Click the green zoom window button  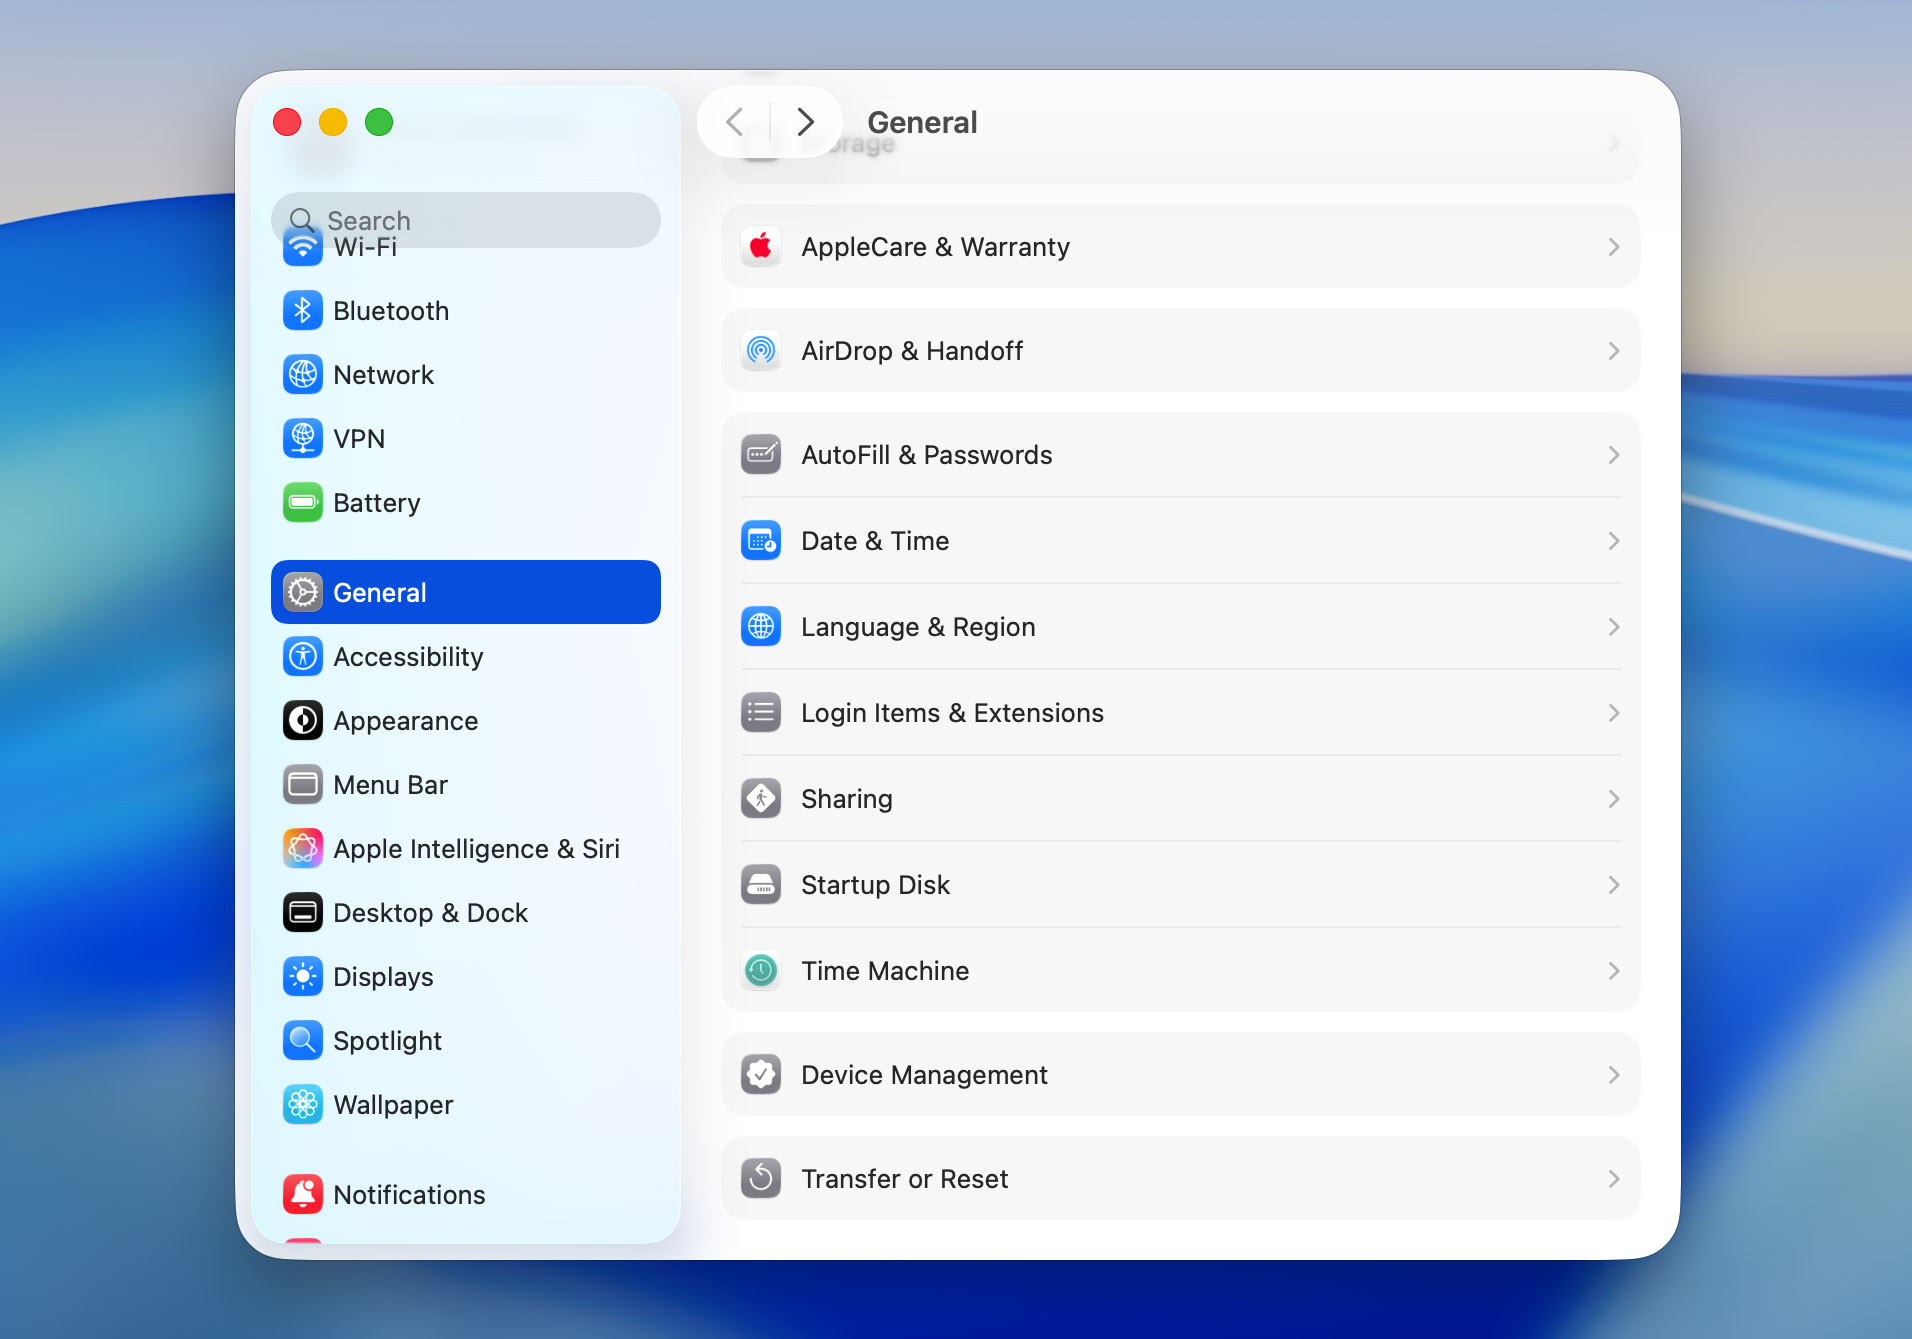click(x=379, y=122)
